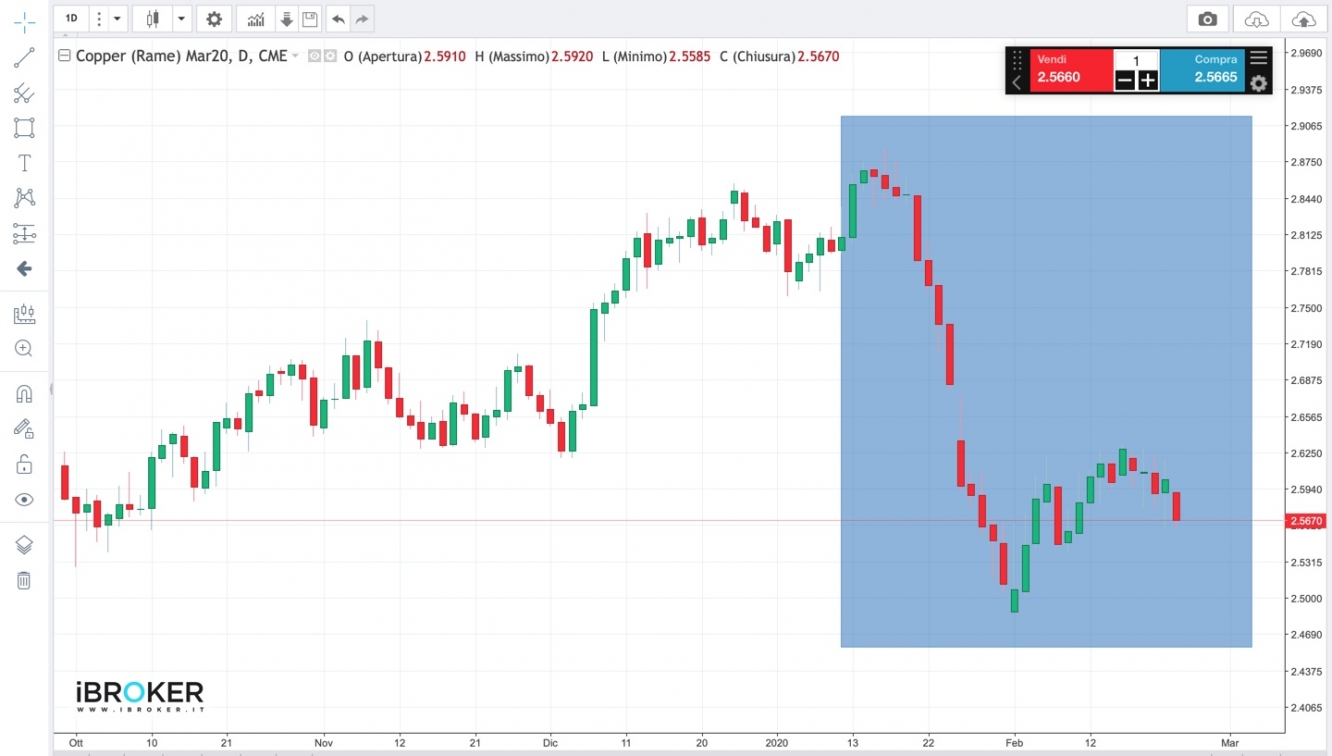Click the cloud upload icon
The width and height of the screenshot is (1332, 756).
coord(1304,19)
